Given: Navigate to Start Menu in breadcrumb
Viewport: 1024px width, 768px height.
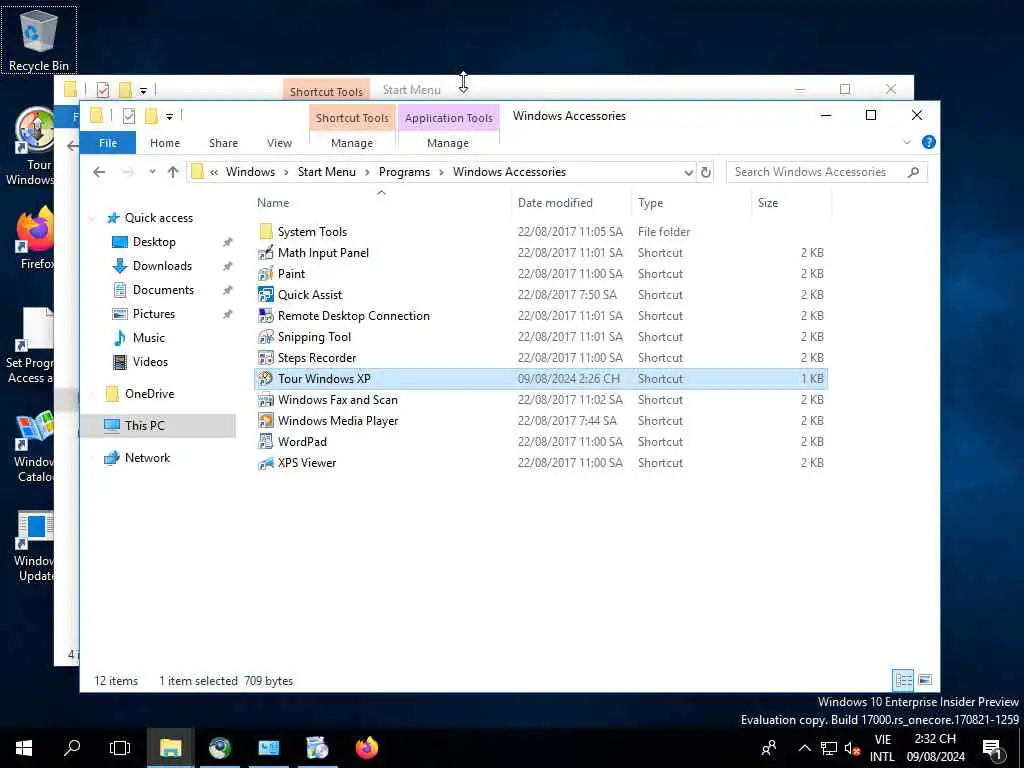Looking at the screenshot, I should pos(327,172).
